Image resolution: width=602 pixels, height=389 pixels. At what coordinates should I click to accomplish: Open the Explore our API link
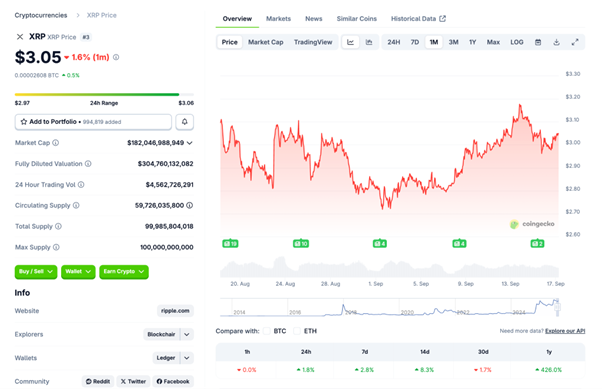565,331
